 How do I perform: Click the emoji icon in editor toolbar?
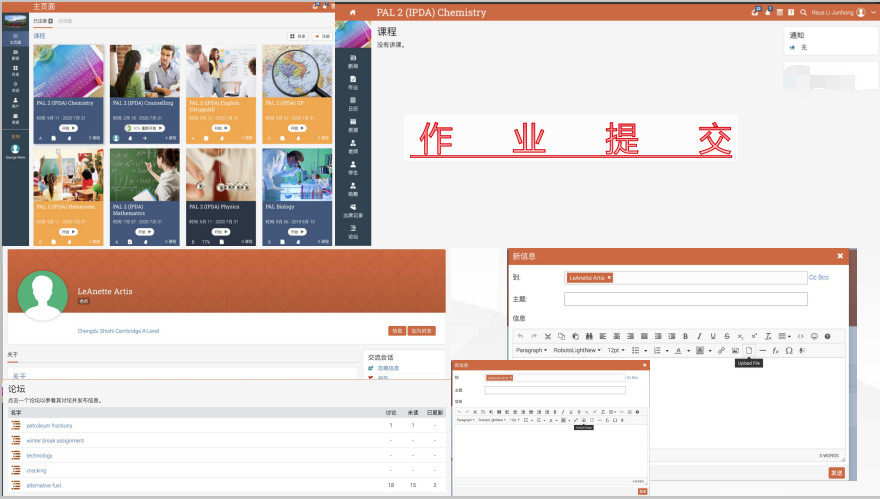(814, 336)
